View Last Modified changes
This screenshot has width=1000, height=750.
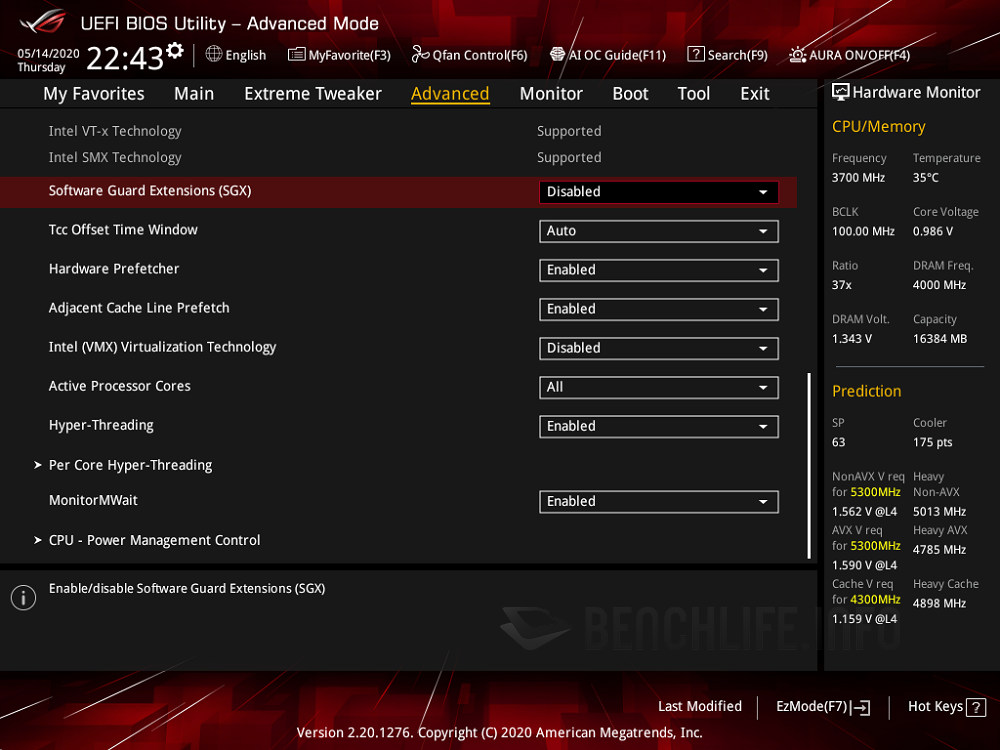(x=700, y=706)
